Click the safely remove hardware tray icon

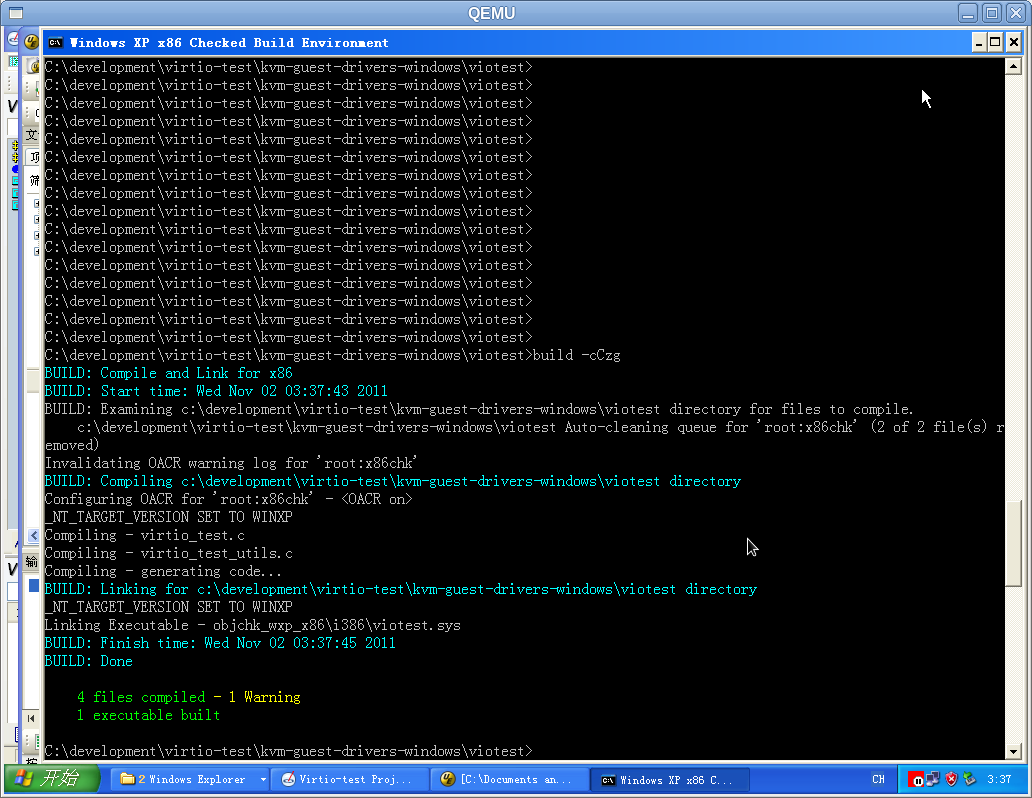tap(969, 780)
